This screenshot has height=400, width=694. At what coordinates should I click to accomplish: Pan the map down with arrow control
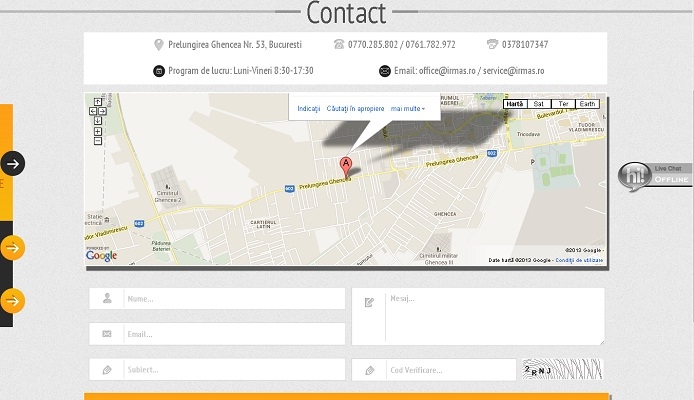pos(98,120)
